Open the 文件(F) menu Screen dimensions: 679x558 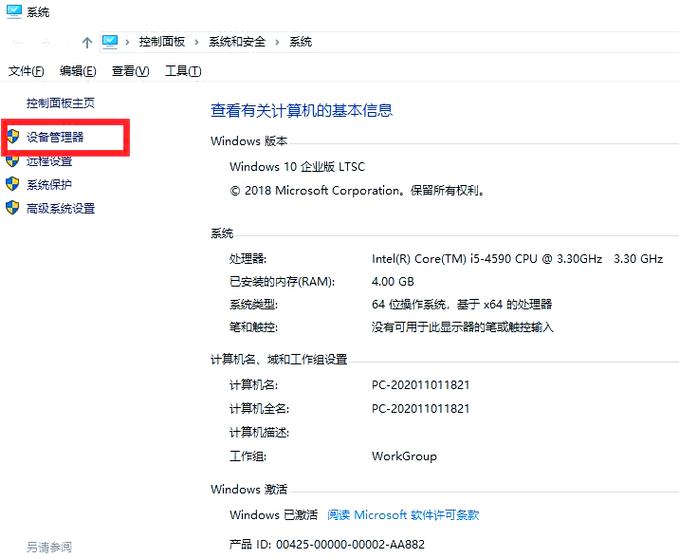point(26,71)
